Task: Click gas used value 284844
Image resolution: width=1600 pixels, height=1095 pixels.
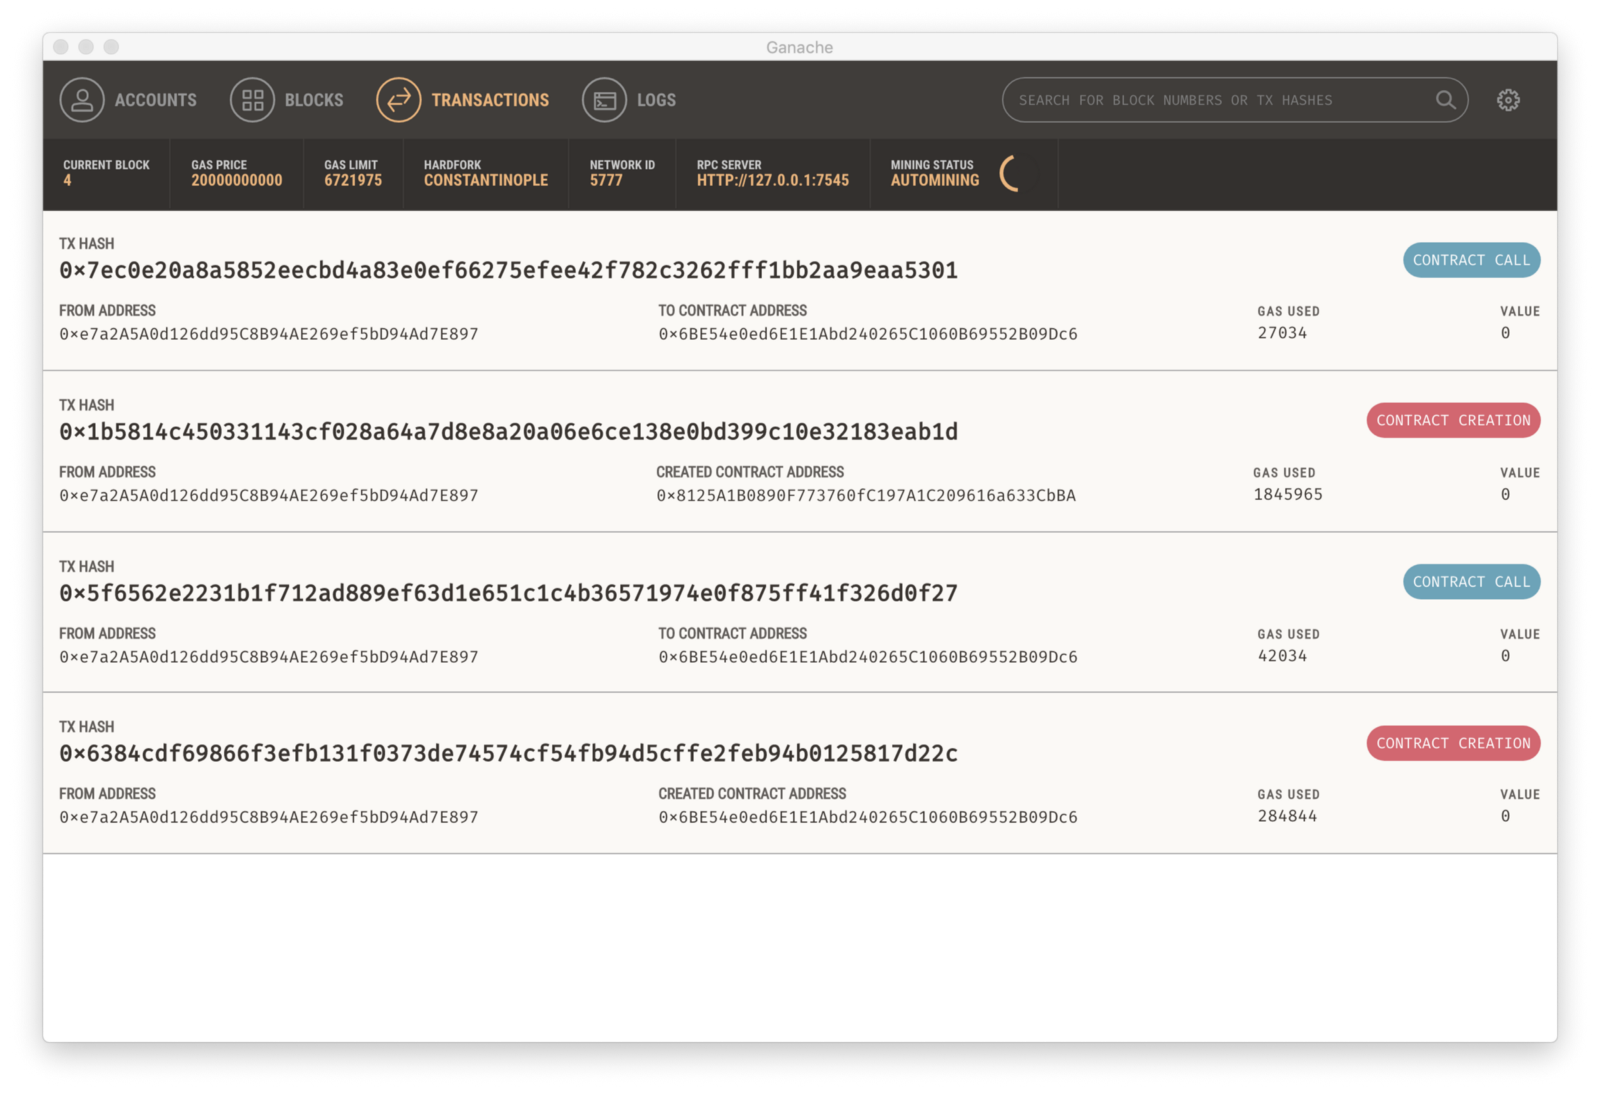Action: tap(1287, 816)
